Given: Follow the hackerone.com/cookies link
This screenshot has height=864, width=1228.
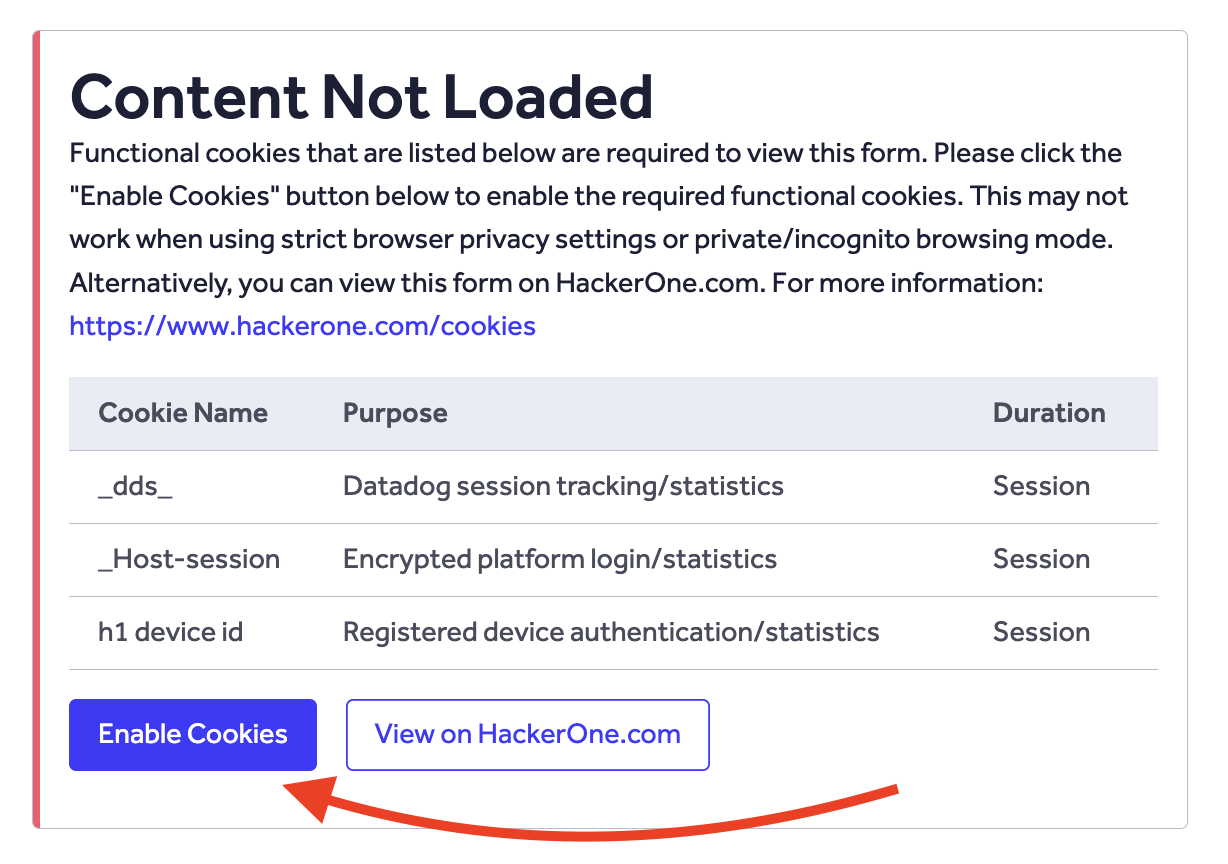Looking at the screenshot, I should 302,326.
